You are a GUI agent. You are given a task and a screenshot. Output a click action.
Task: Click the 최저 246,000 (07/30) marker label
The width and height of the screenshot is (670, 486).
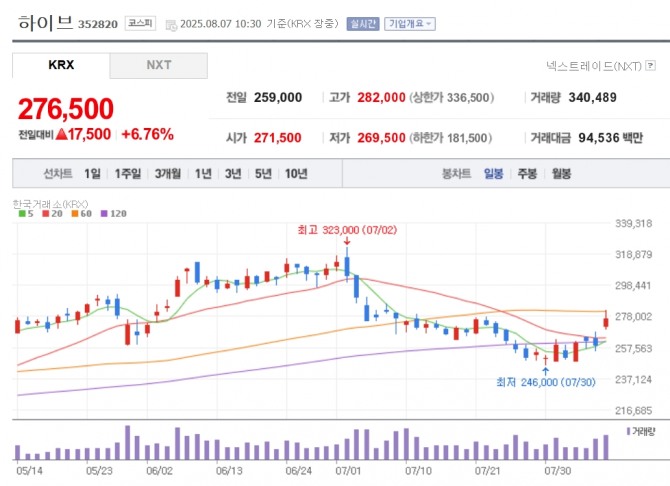pyautogui.click(x=546, y=382)
